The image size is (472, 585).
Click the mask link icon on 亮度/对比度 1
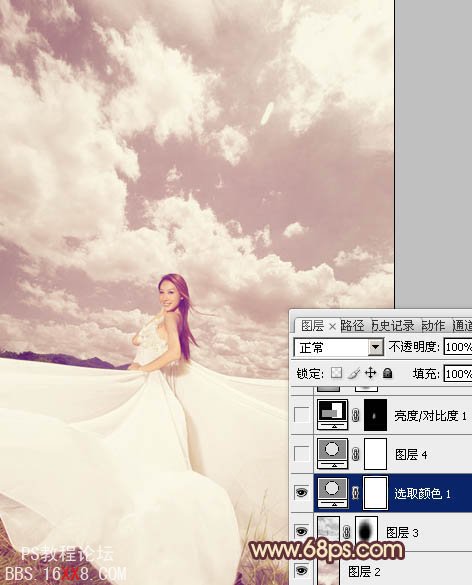(356, 415)
